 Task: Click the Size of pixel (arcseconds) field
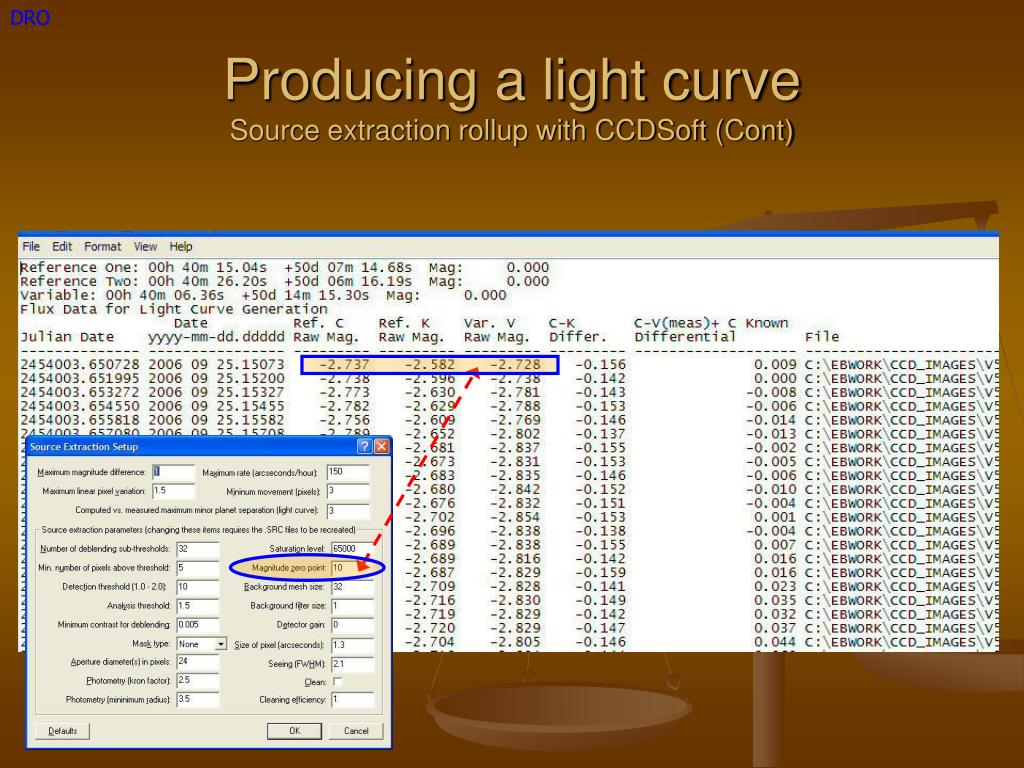tap(353, 645)
